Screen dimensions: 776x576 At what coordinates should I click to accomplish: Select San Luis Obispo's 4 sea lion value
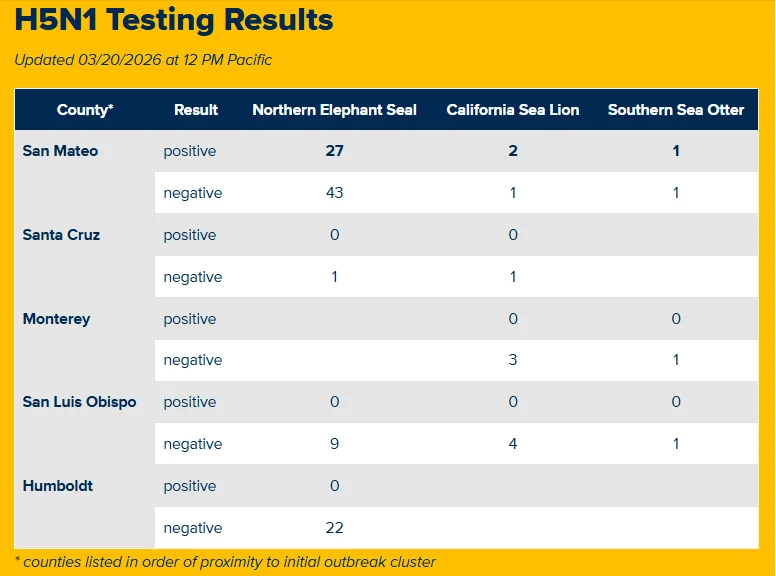click(513, 444)
